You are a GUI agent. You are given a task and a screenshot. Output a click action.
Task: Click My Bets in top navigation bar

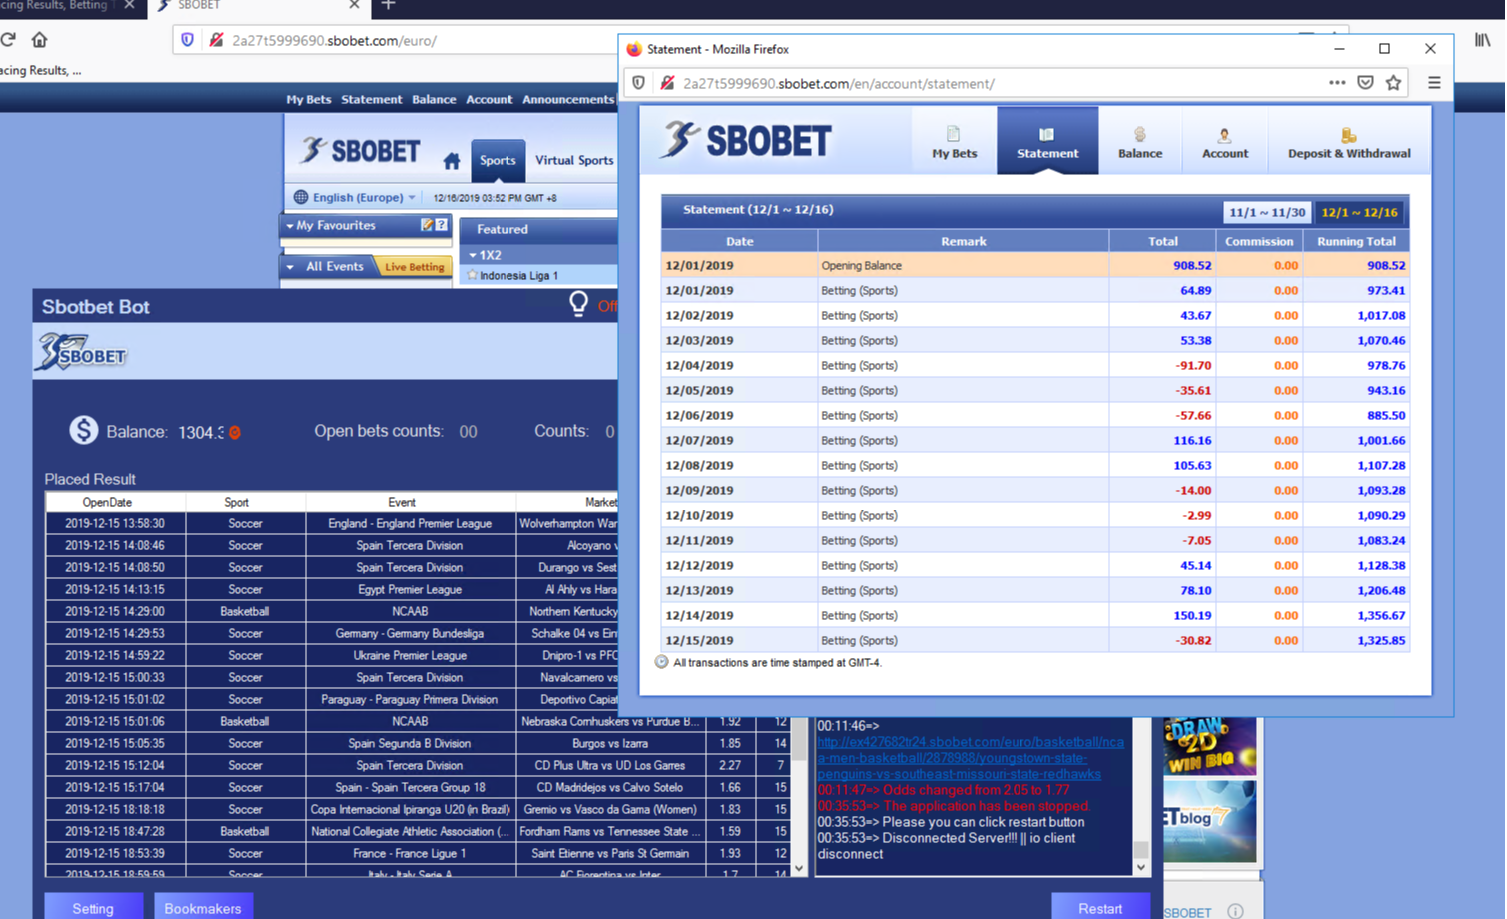[308, 99]
